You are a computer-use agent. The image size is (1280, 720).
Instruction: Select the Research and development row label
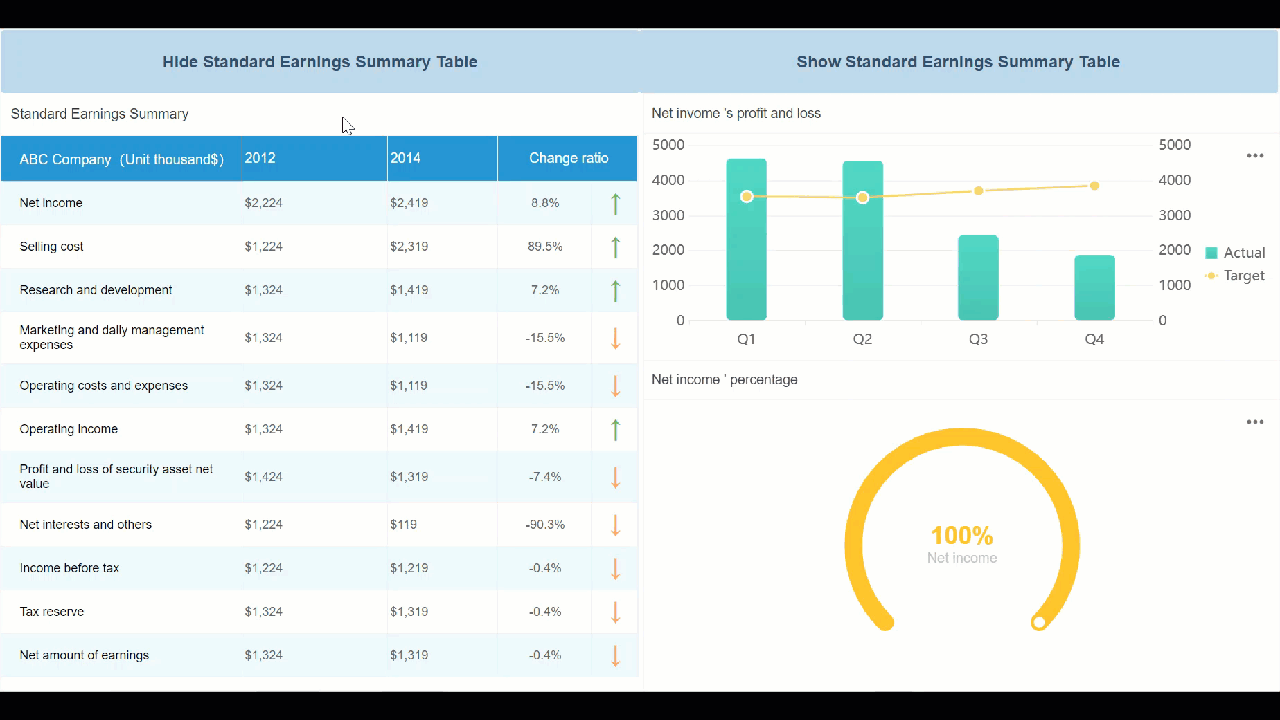pyautogui.click(x=96, y=290)
